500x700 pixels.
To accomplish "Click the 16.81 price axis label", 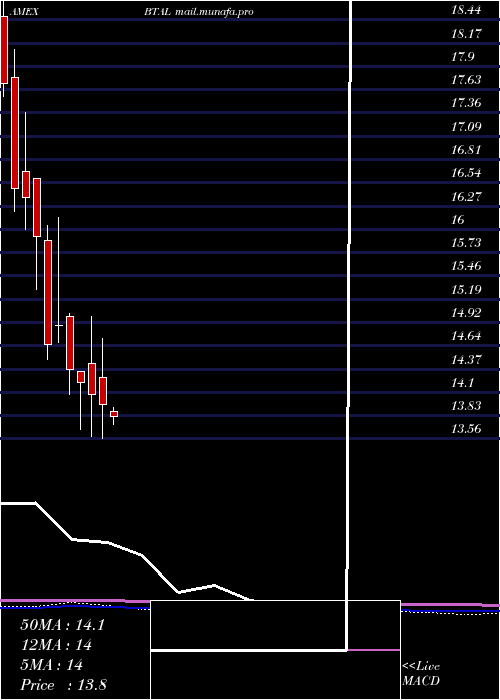I will click(x=466, y=150).
